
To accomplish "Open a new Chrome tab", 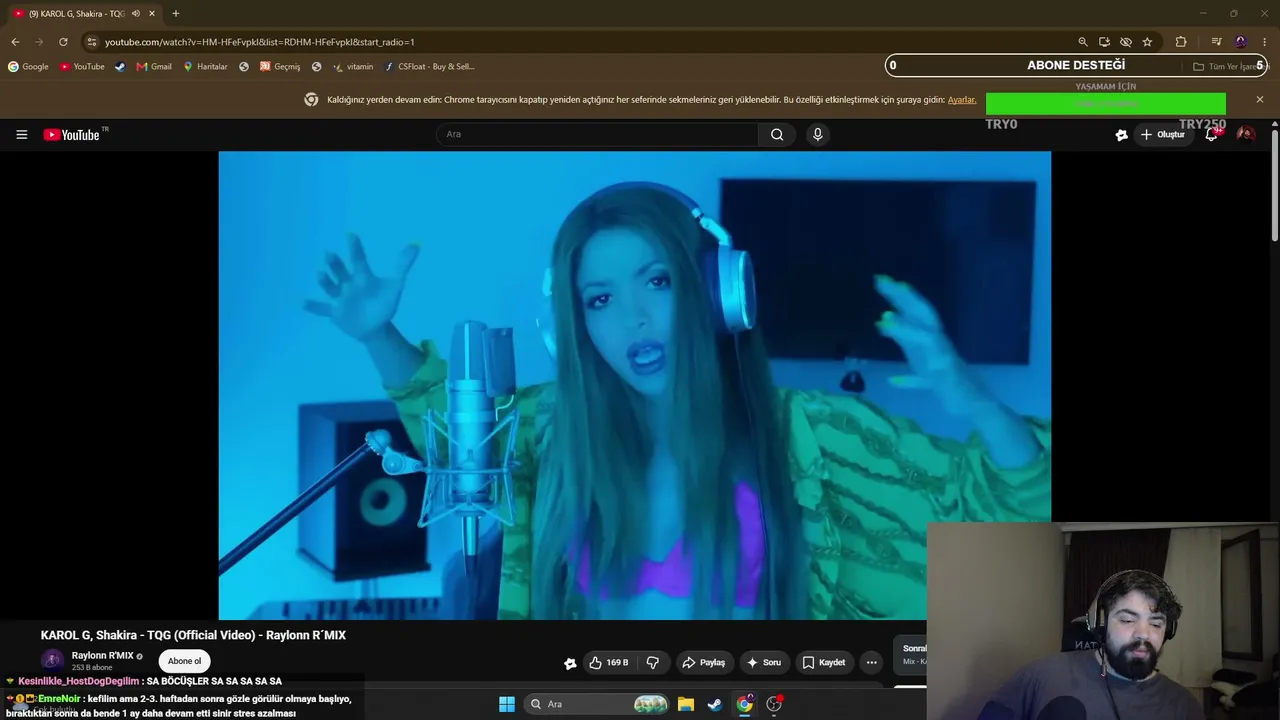I will click(x=176, y=14).
